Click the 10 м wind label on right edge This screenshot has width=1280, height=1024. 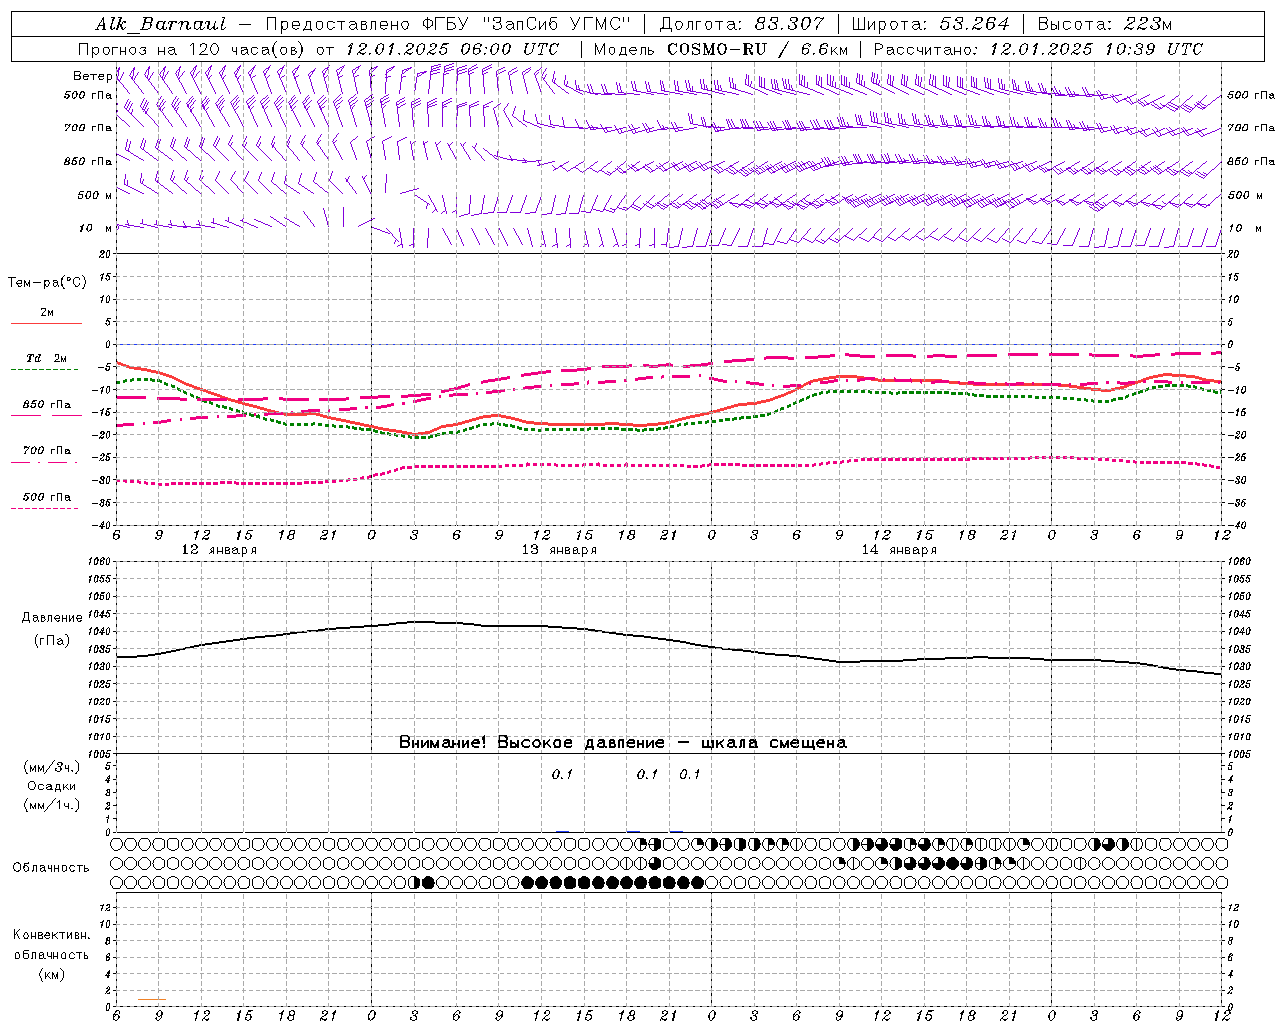coord(1244,228)
